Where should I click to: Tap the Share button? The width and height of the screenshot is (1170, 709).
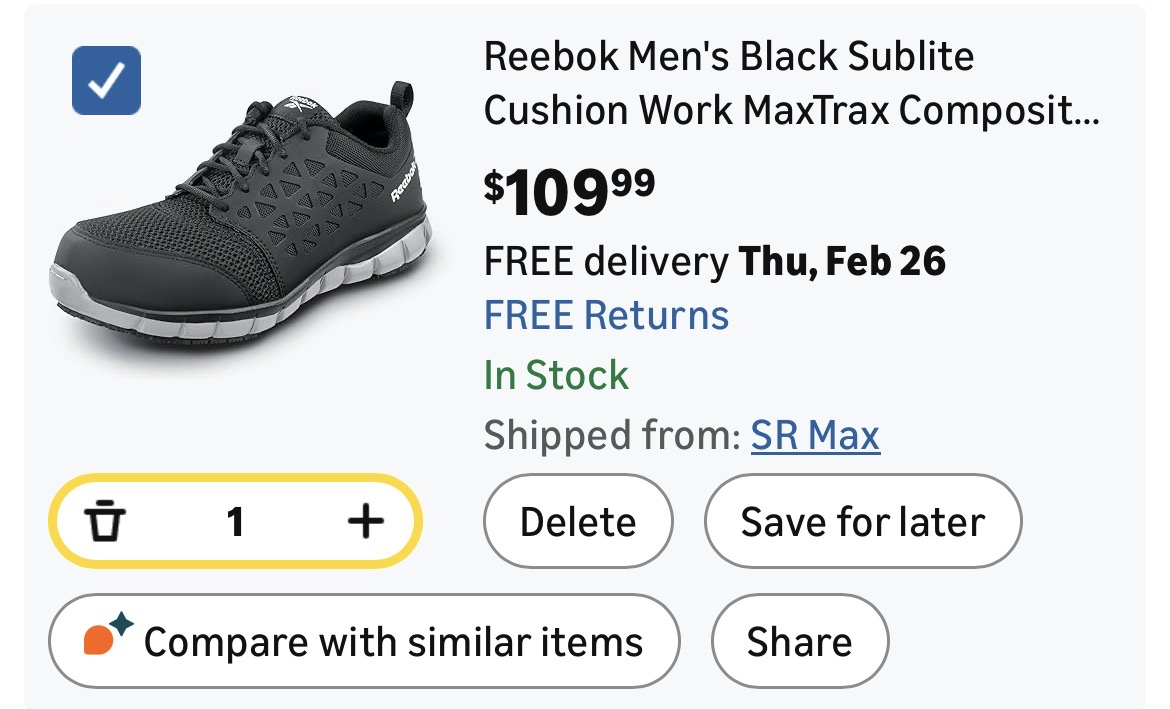point(799,642)
